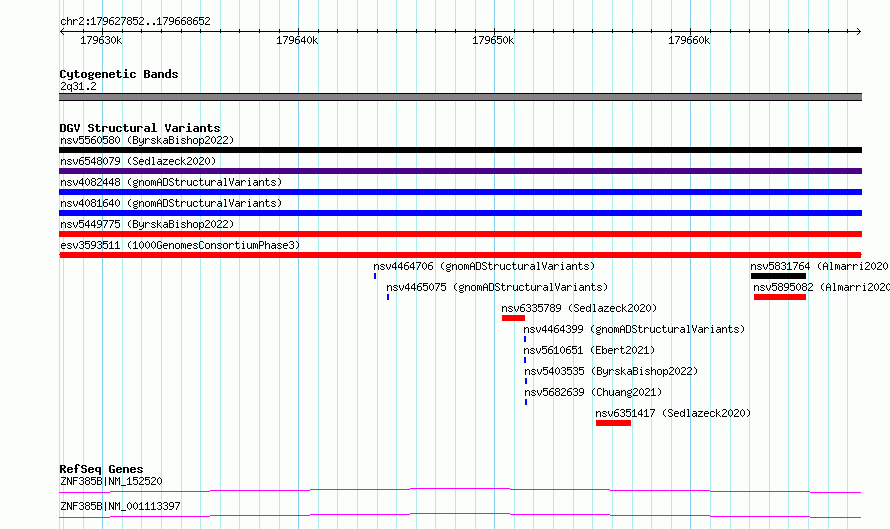Viewport: 890px width, 529px height.
Task: Click the black bar under nsv5831764
Action: click(x=778, y=276)
